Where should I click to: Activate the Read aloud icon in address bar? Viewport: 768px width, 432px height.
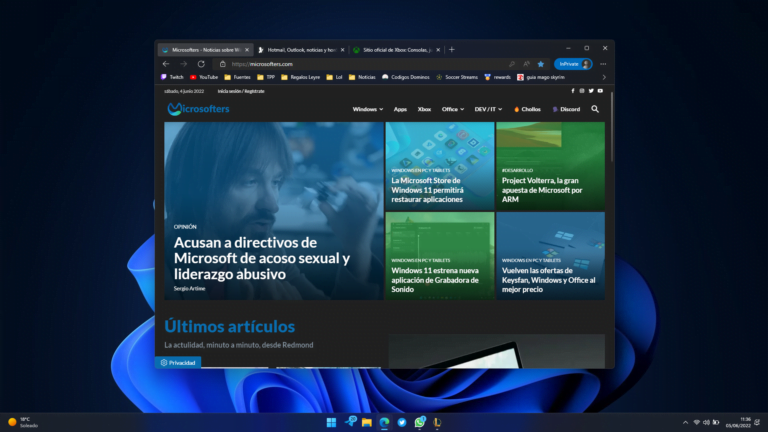click(527, 64)
